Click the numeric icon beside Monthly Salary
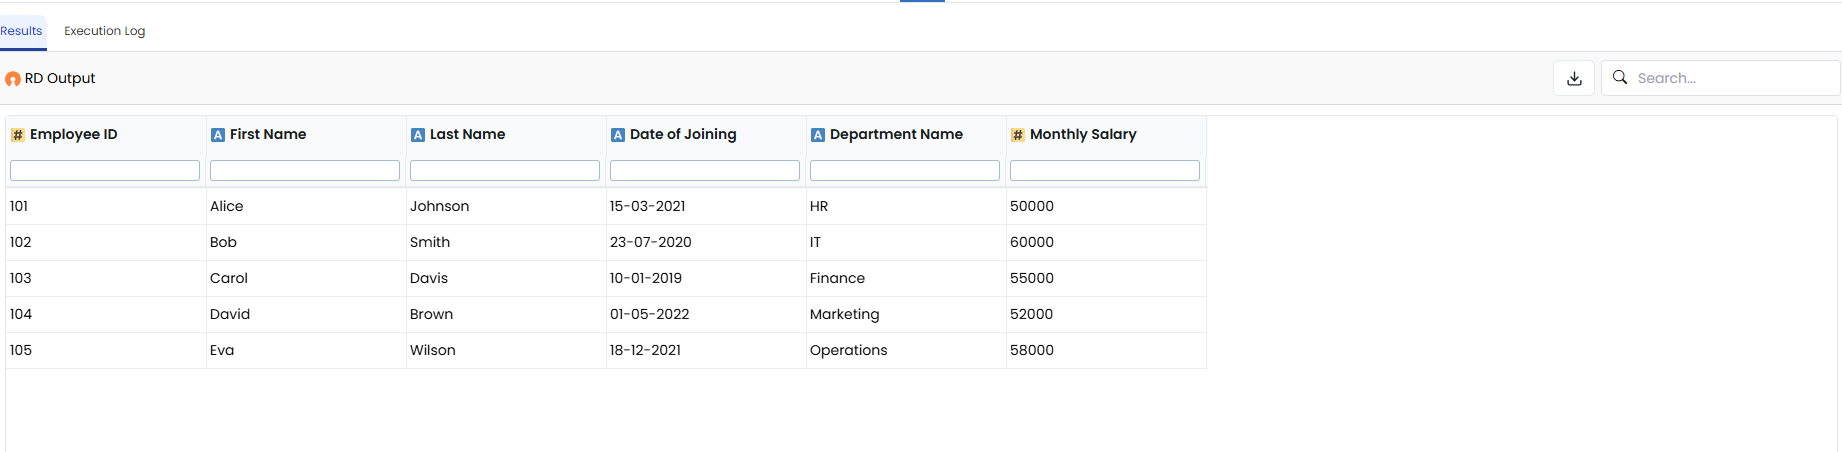This screenshot has width=1842, height=452. click(1018, 135)
